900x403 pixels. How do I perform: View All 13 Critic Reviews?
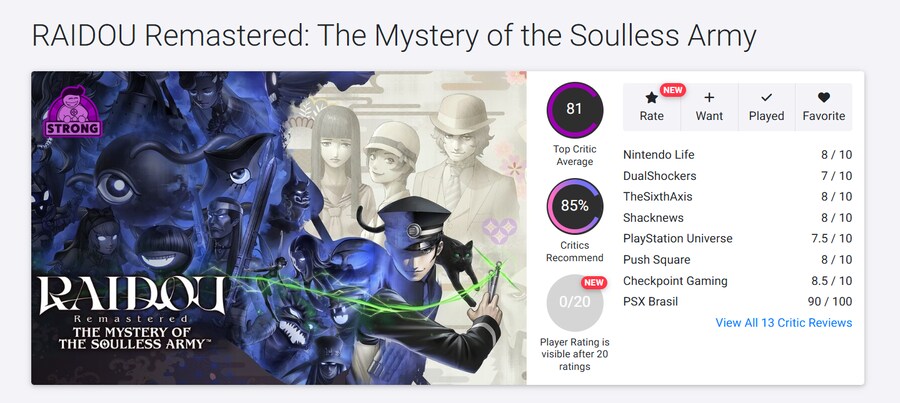(783, 323)
